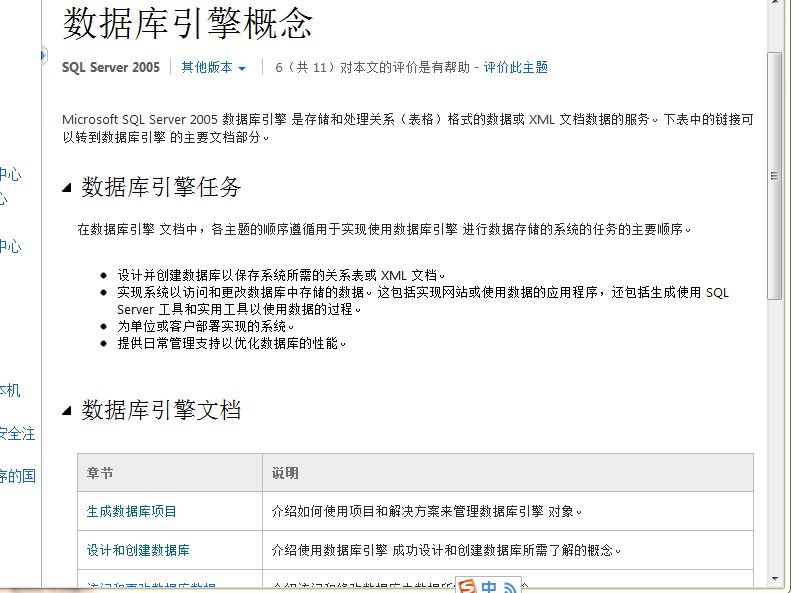Collapse the 数据库引擎文档 section
This screenshot has width=798, height=593.
click(67, 410)
